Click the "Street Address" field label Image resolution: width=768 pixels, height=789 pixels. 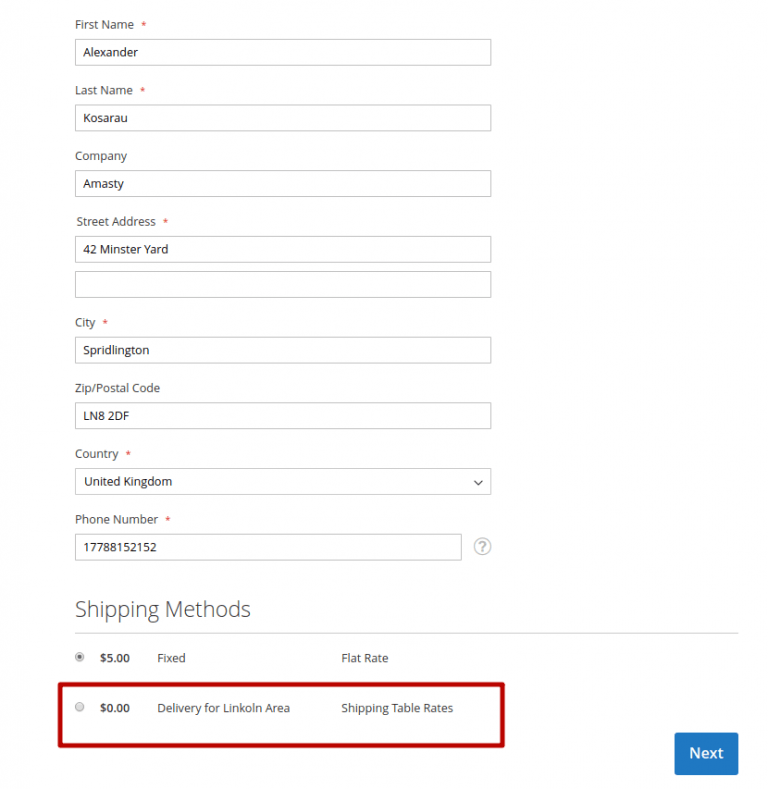click(x=116, y=221)
